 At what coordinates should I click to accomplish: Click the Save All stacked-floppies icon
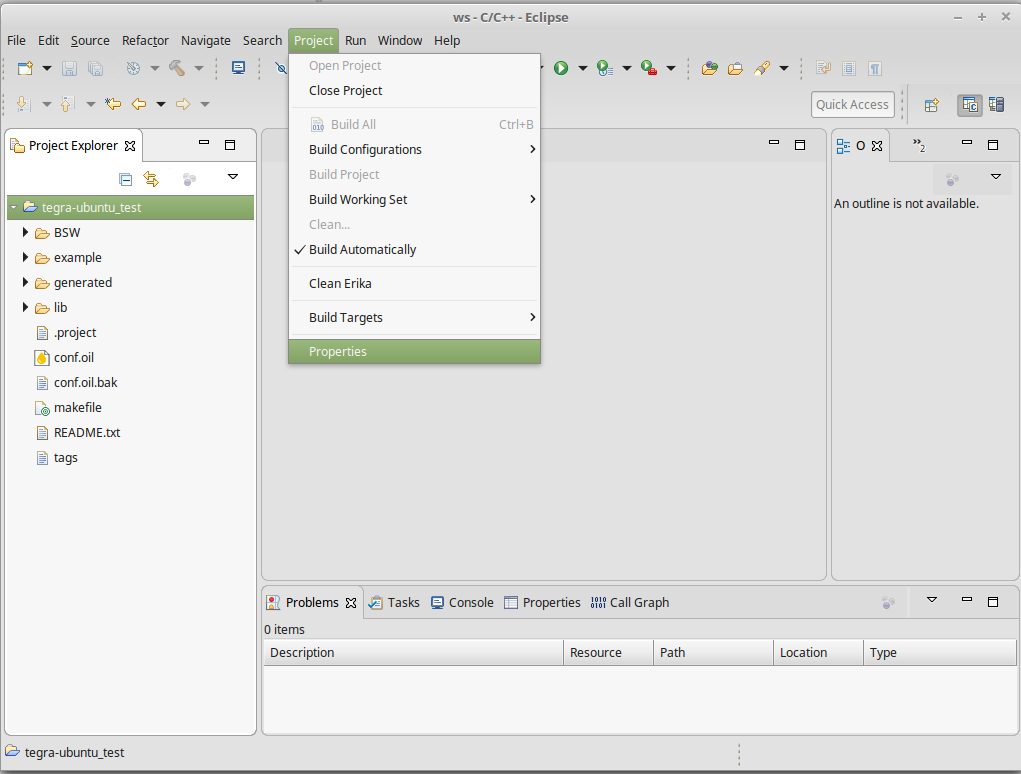pos(95,68)
